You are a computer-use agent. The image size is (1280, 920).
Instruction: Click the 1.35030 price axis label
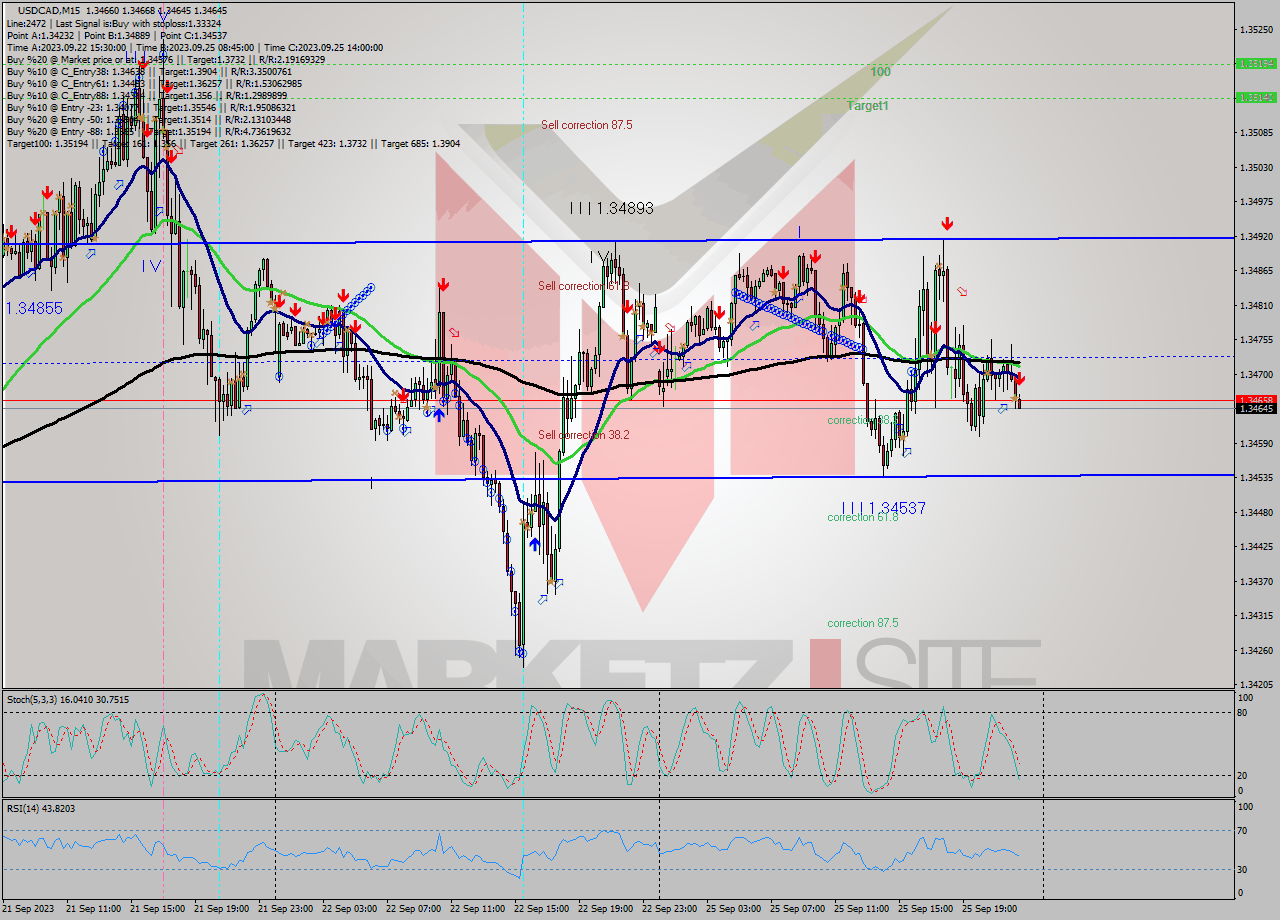tap(1255, 167)
